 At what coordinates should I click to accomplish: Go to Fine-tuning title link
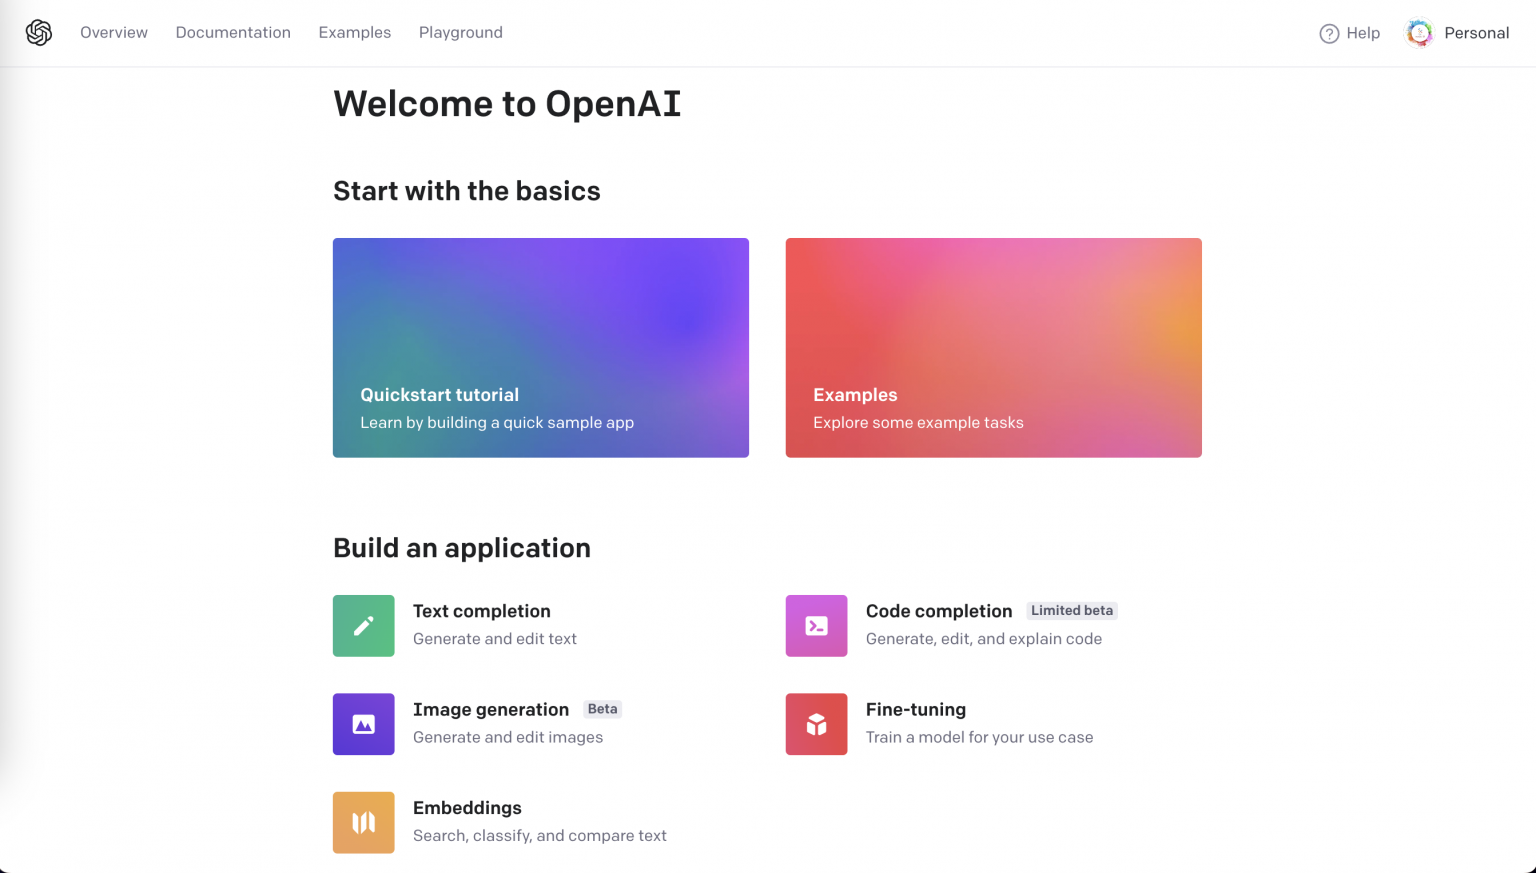click(916, 709)
